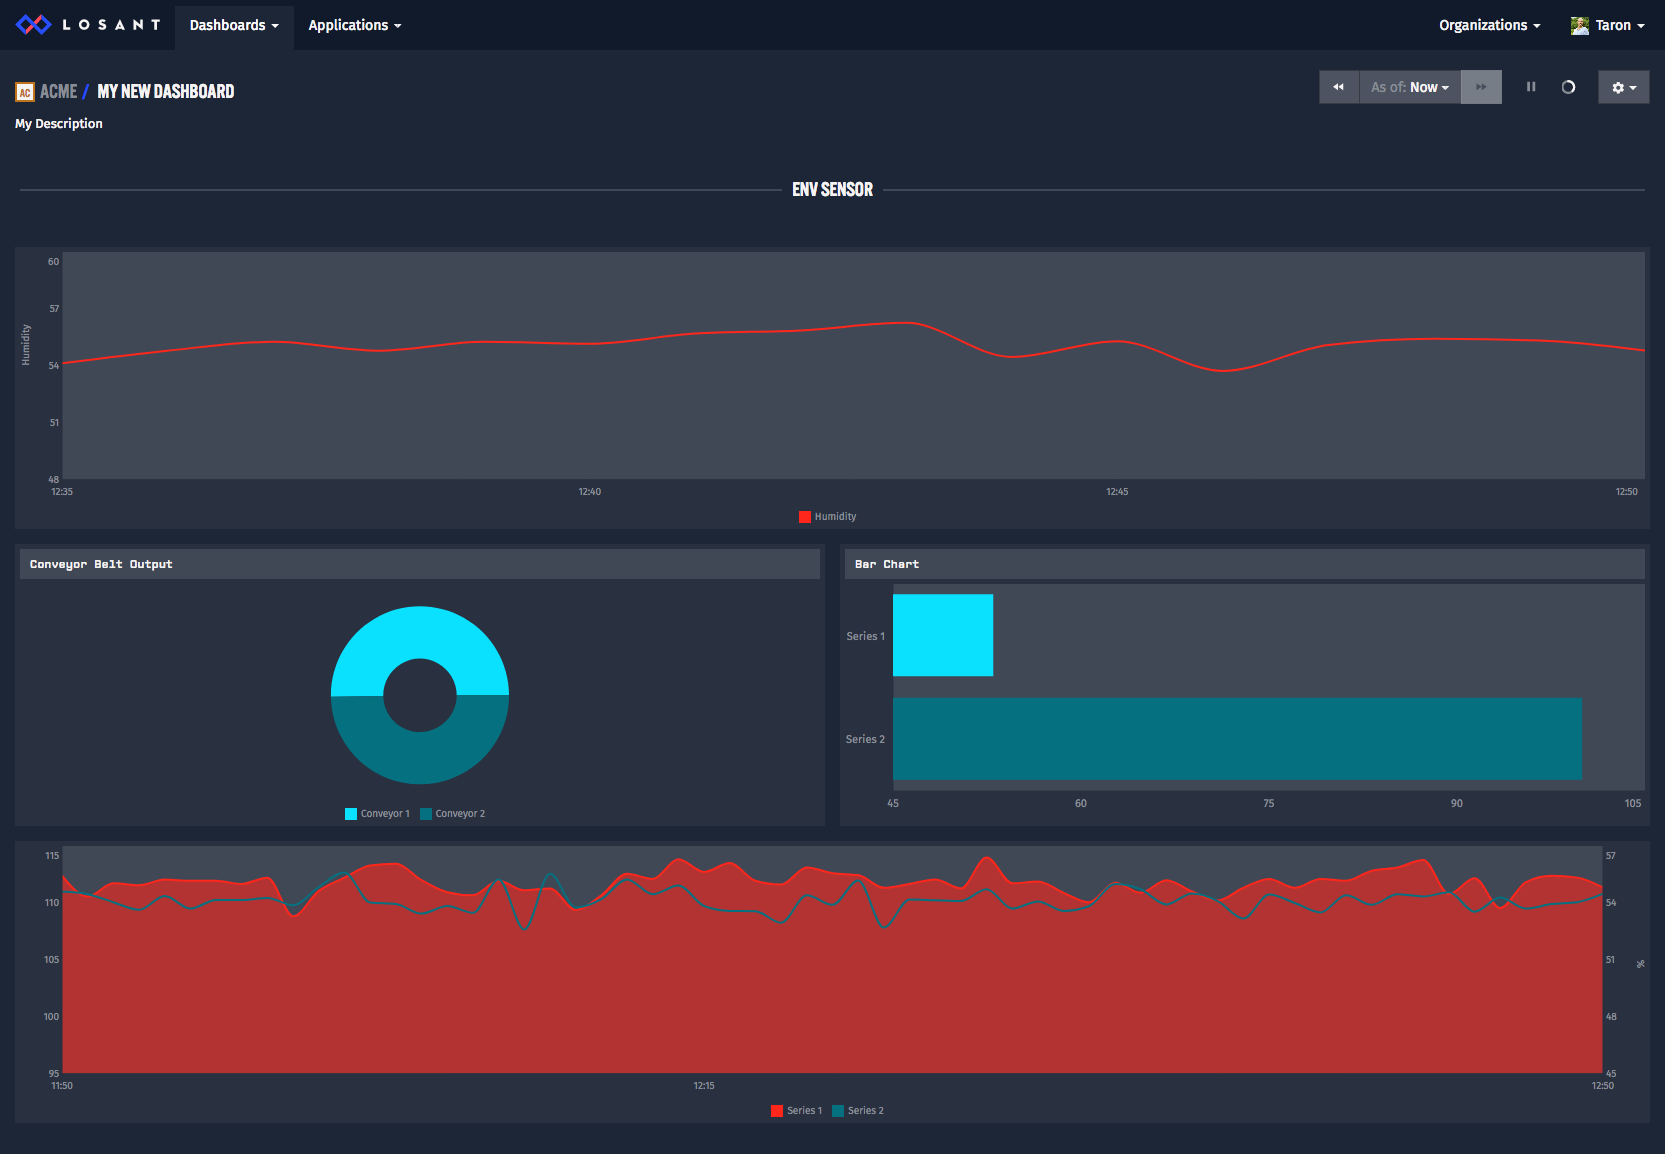Click the ACME organization avatar icon
The height and width of the screenshot is (1154, 1665).
[x=25, y=92]
